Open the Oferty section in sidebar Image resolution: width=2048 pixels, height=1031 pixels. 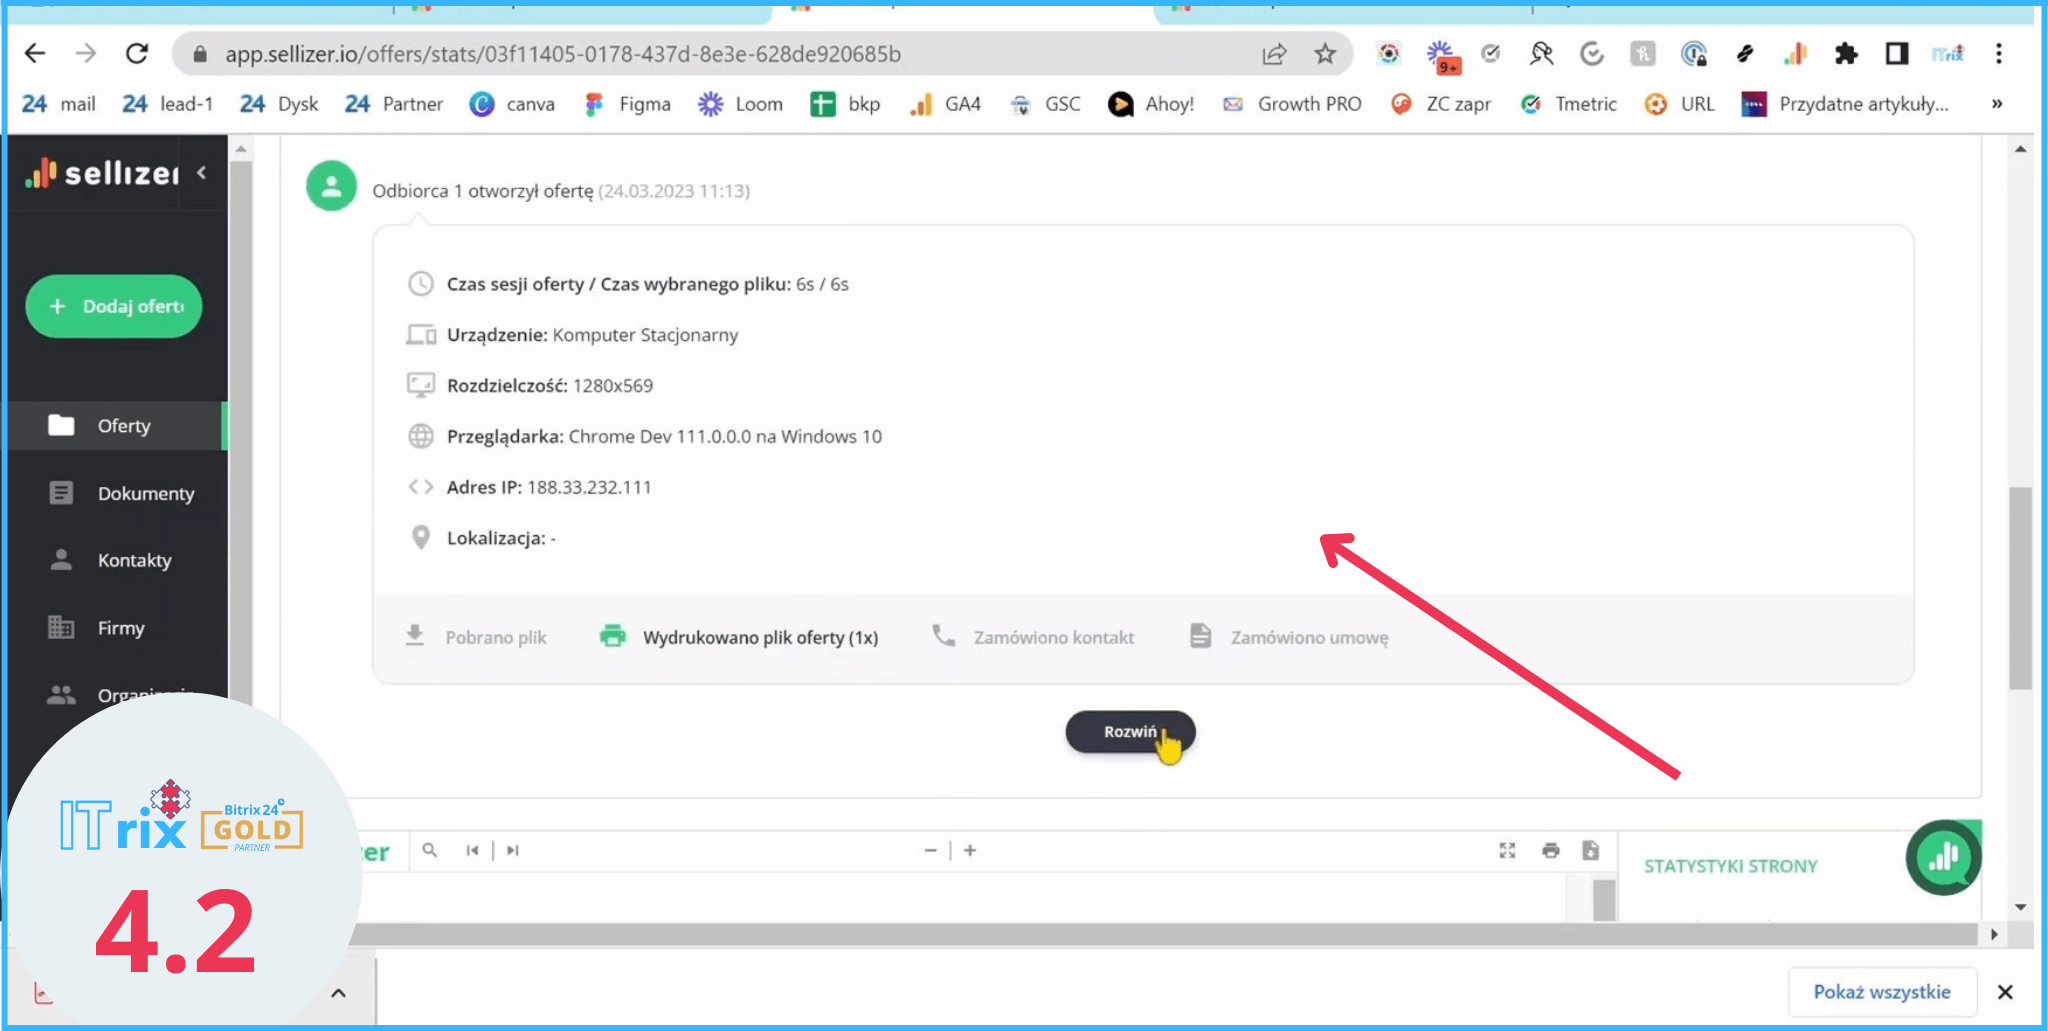(123, 426)
